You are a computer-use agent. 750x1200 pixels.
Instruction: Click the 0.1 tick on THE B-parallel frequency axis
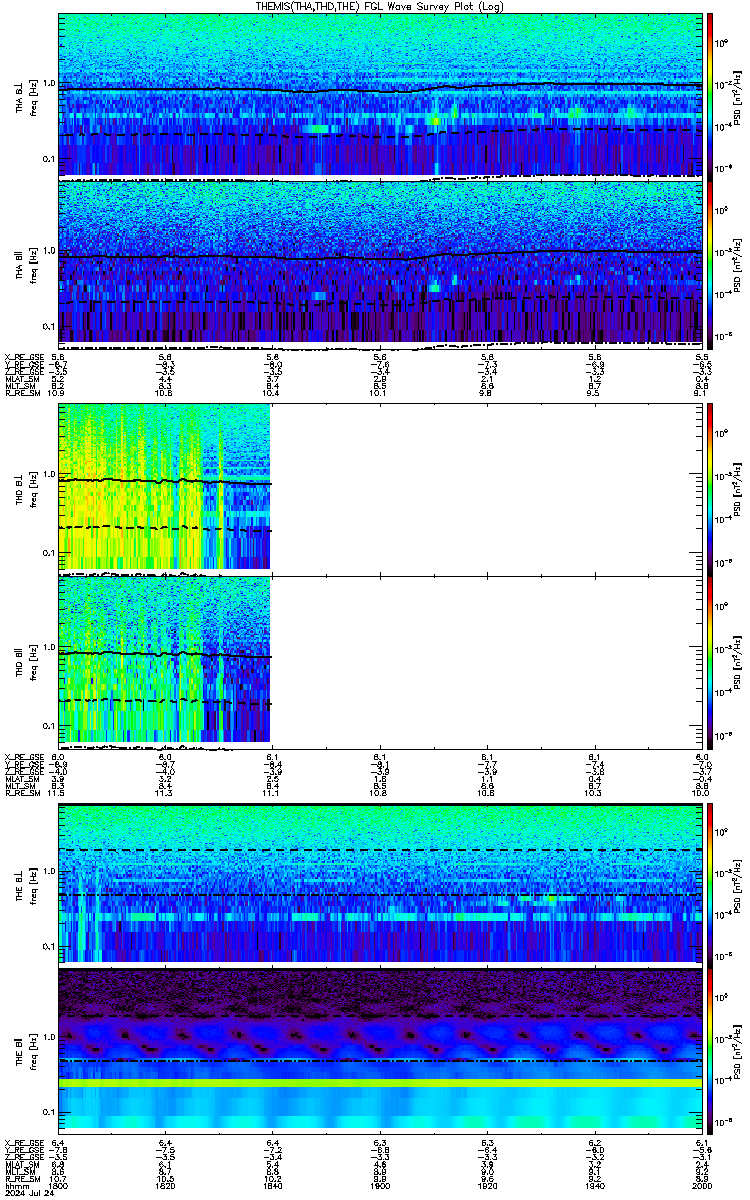pyautogui.click(x=48, y=1111)
